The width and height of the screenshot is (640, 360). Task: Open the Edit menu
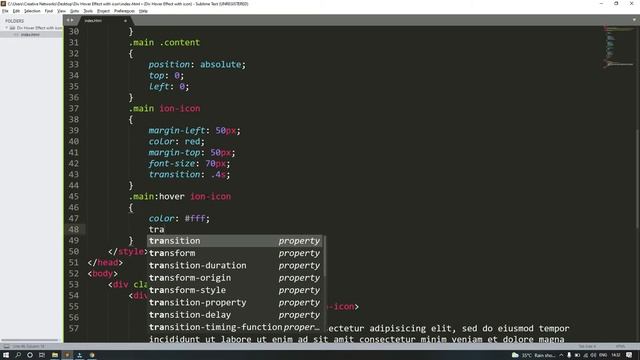[x=16, y=11]
